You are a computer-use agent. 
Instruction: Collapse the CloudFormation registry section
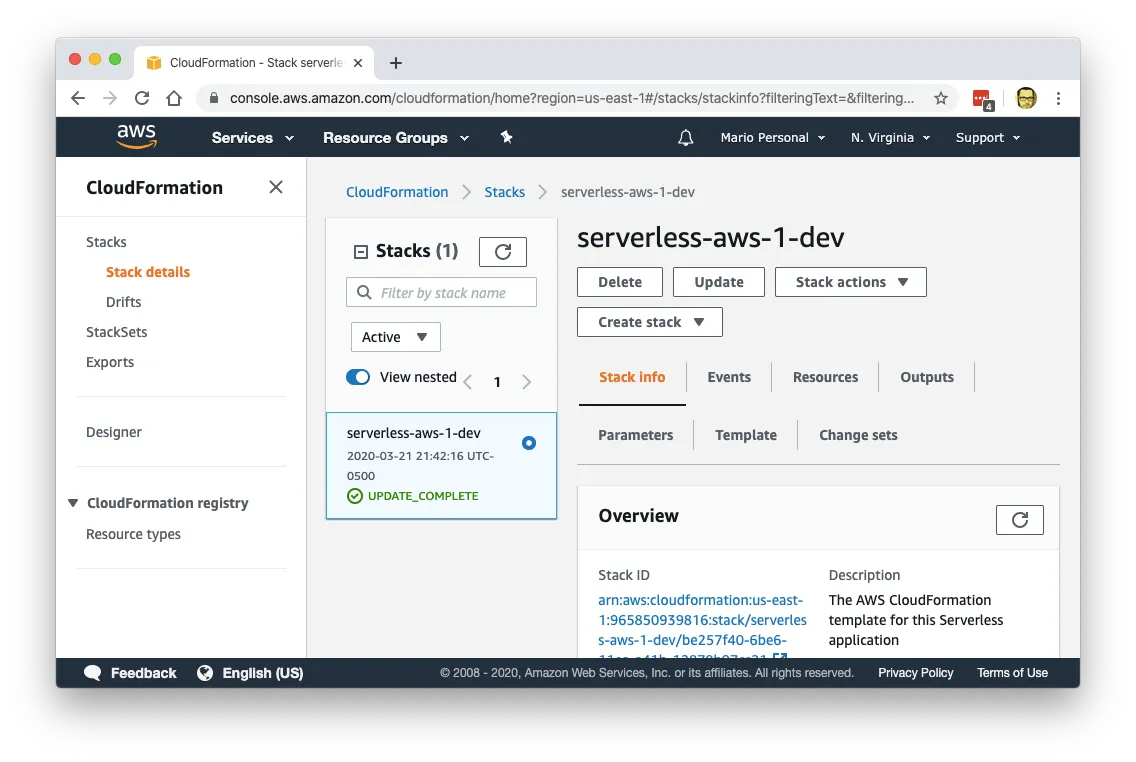[x=72, y=503]
